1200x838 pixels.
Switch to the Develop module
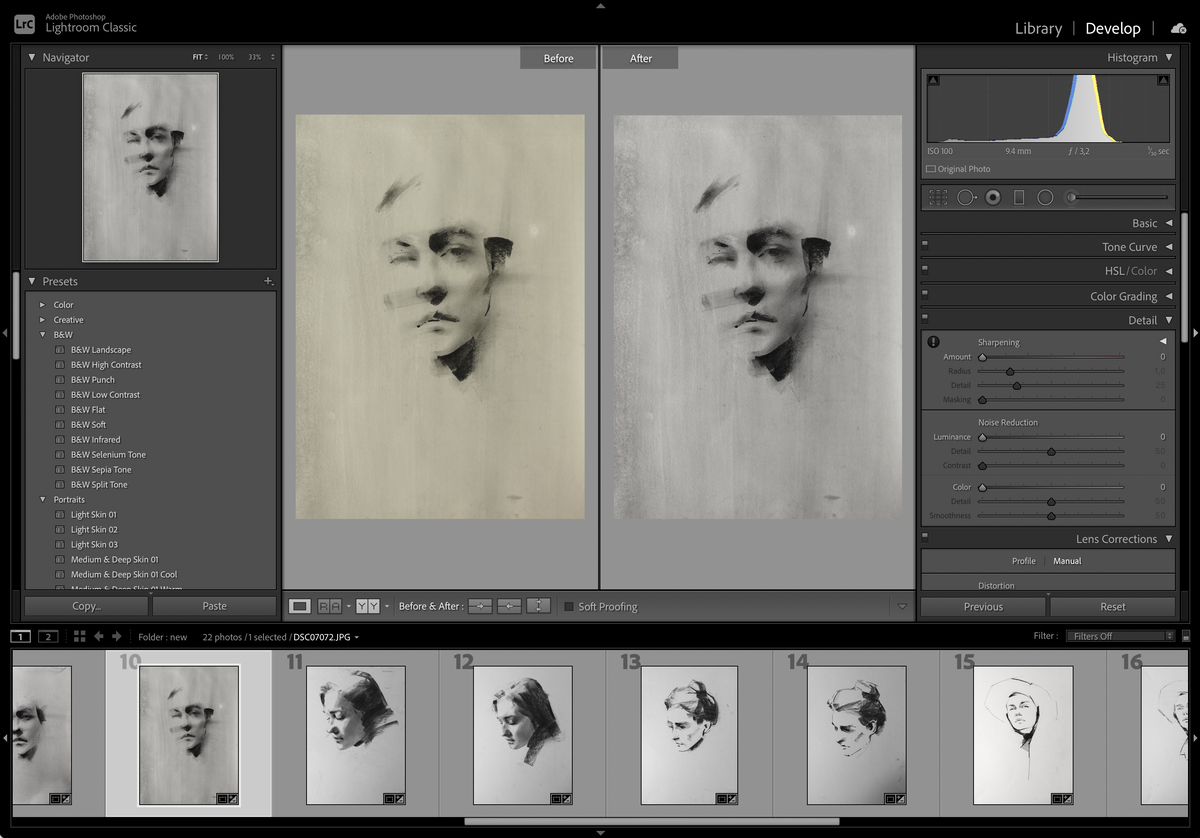1113,28
